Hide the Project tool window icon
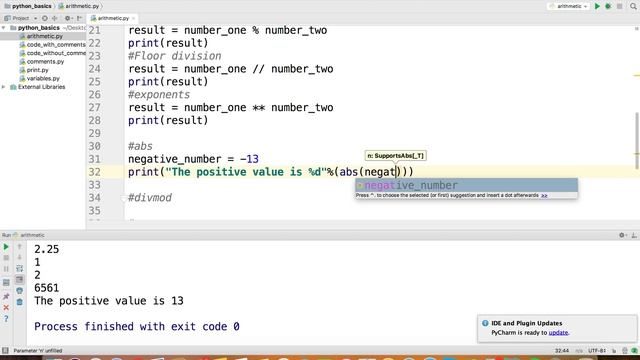This screenshot has width=640, height=360. pyautogui.click(x=80, y=18)
